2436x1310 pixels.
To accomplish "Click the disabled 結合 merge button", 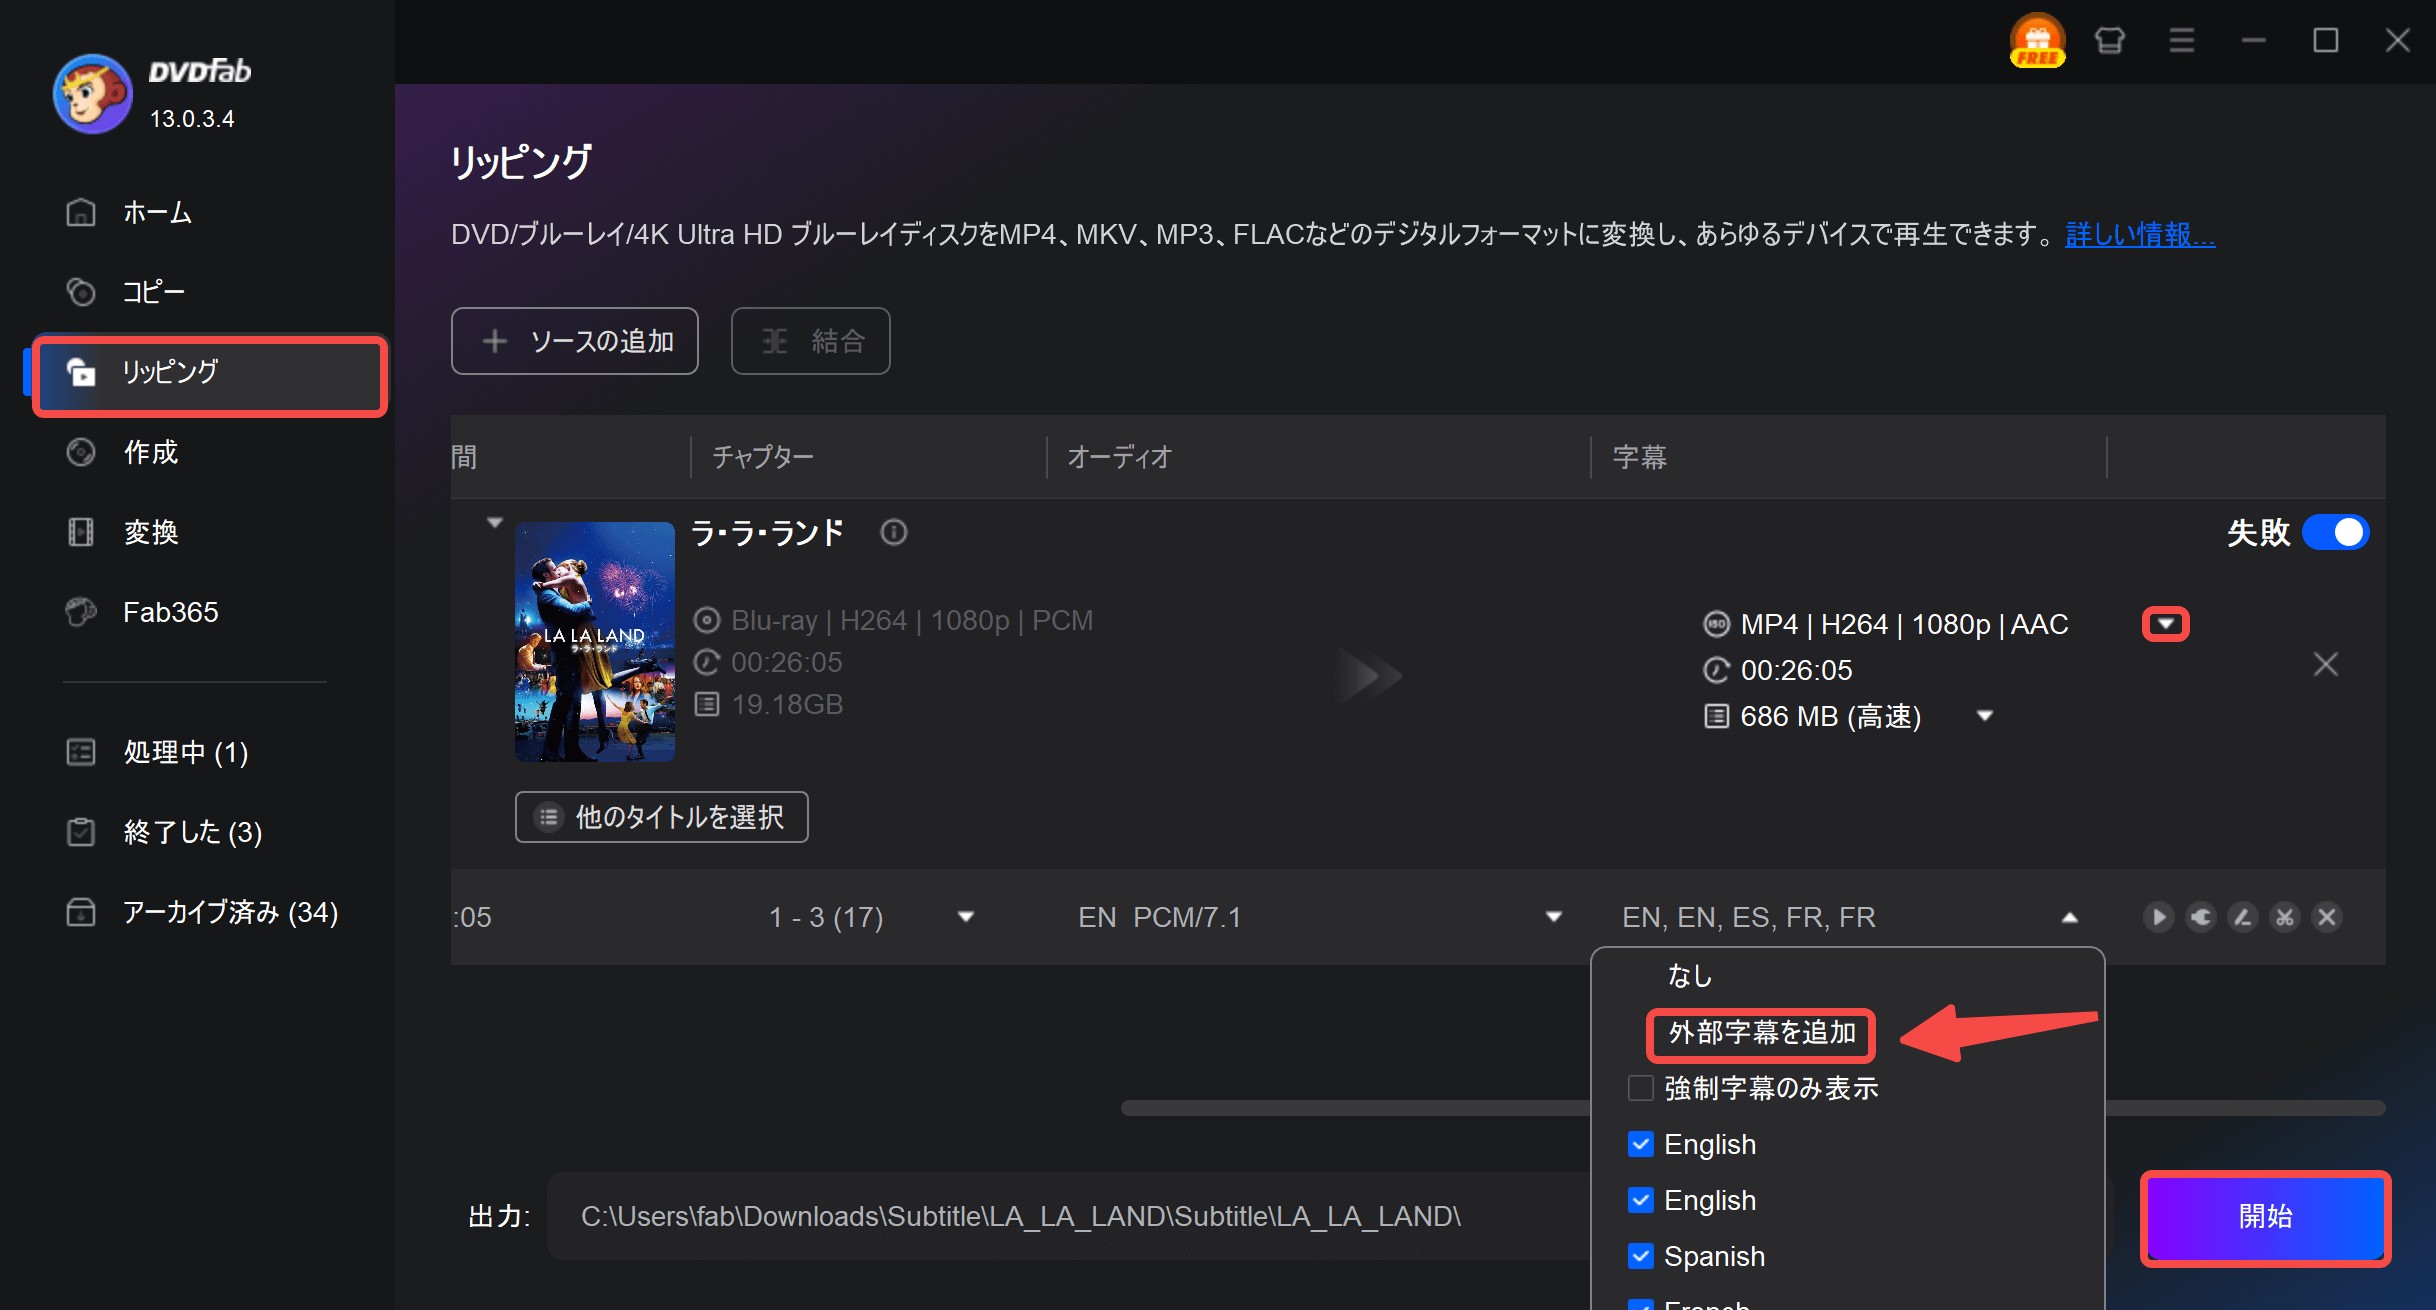I will click(x=811, y=341).
